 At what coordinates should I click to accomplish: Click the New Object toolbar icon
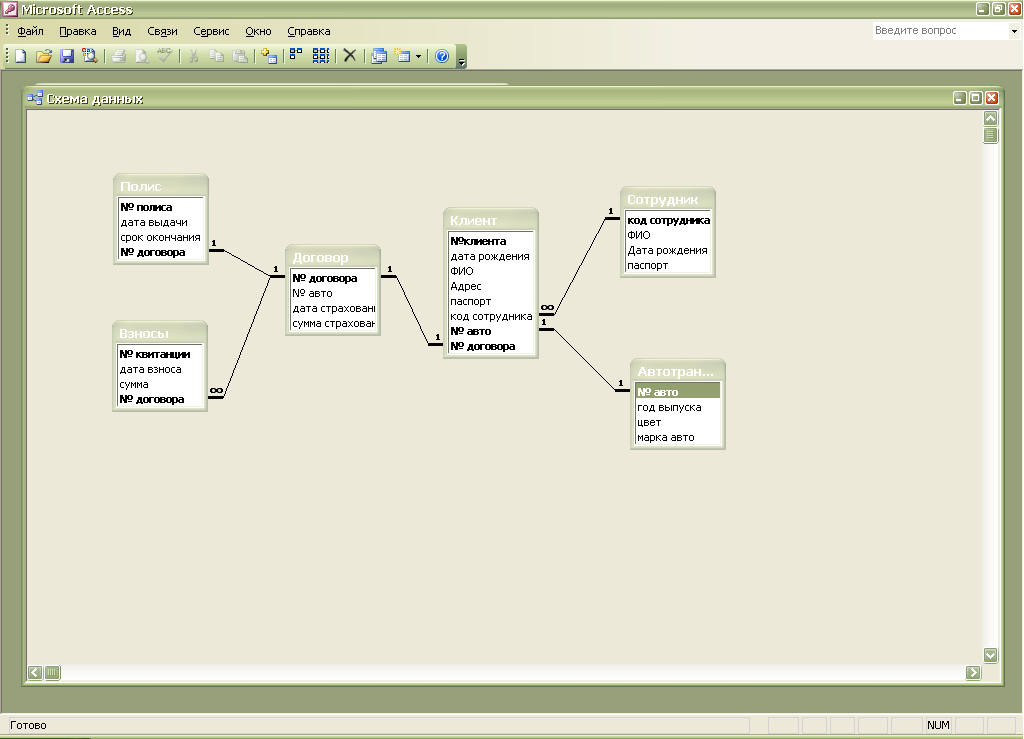(404, 56)
